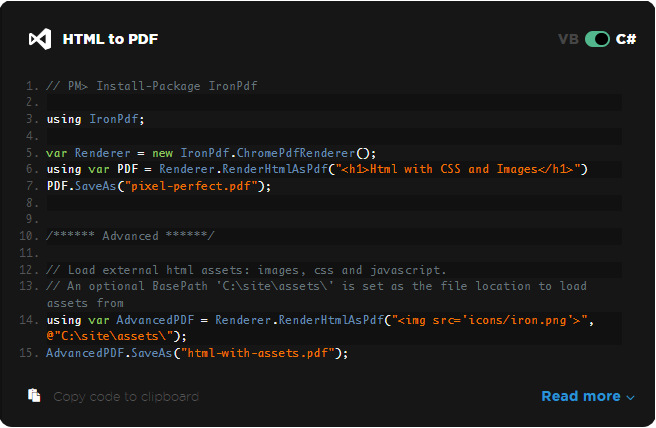Click the comment 'PM> Install-Package IronPdf'
The image size is (656, 428).
tap(151, 86)
